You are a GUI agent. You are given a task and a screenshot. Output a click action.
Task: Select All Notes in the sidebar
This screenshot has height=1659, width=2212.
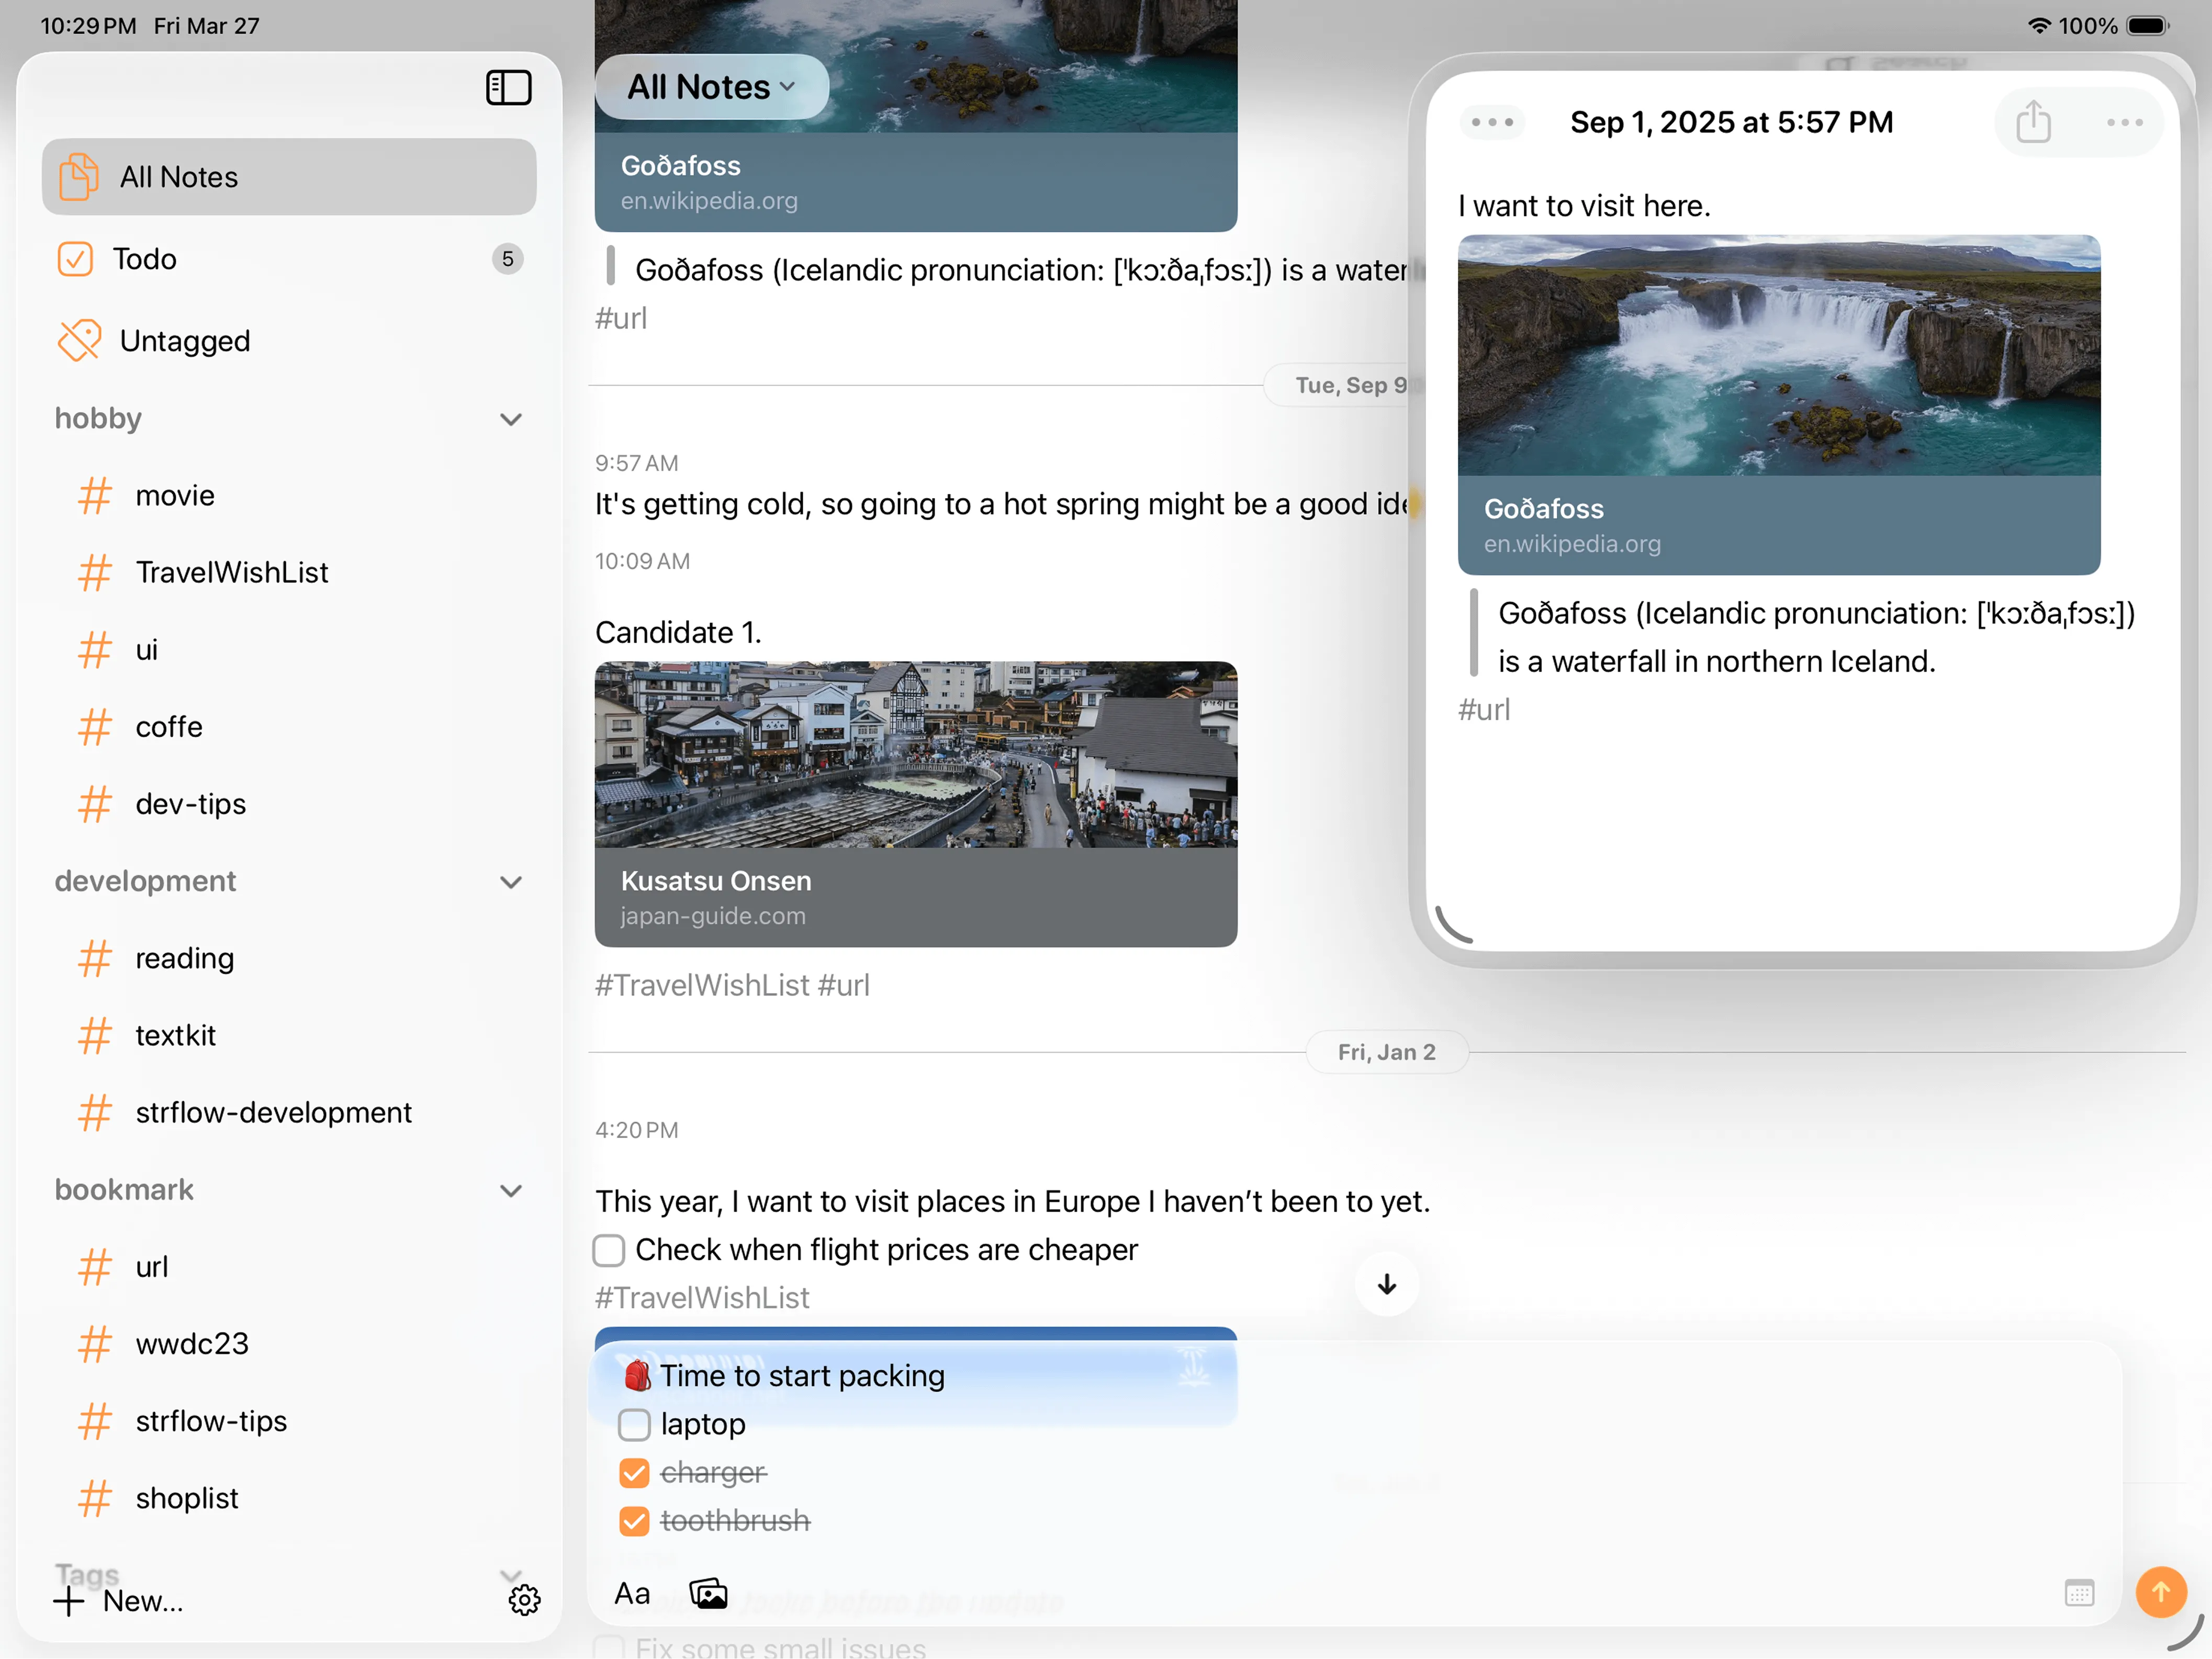pyautogui.click(x=289, y=177)
